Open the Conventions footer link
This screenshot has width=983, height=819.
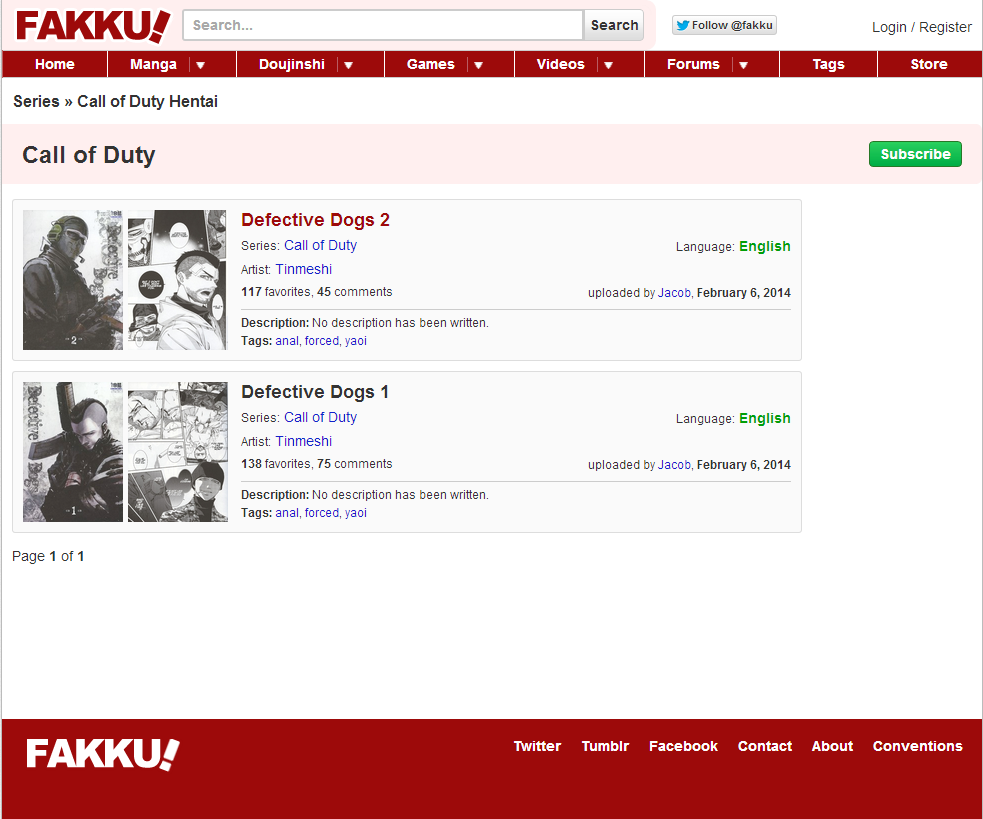pyautogui.click(x=917, y=746)
